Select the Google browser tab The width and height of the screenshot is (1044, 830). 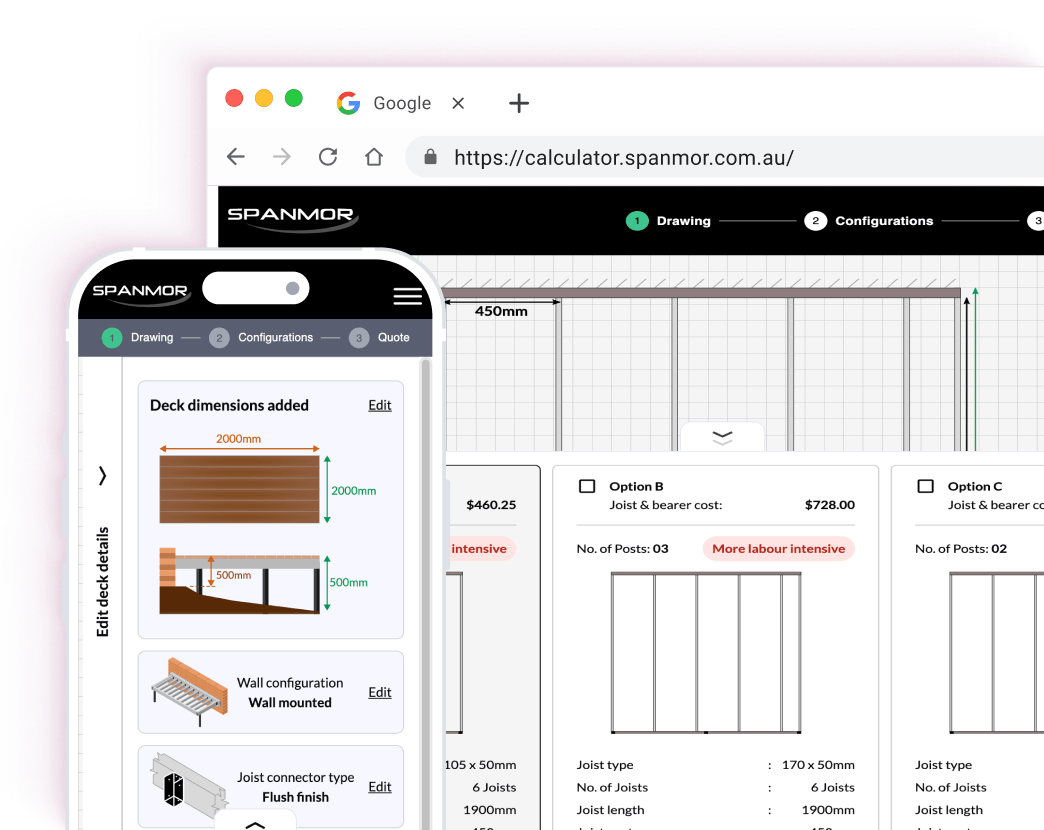384,103
